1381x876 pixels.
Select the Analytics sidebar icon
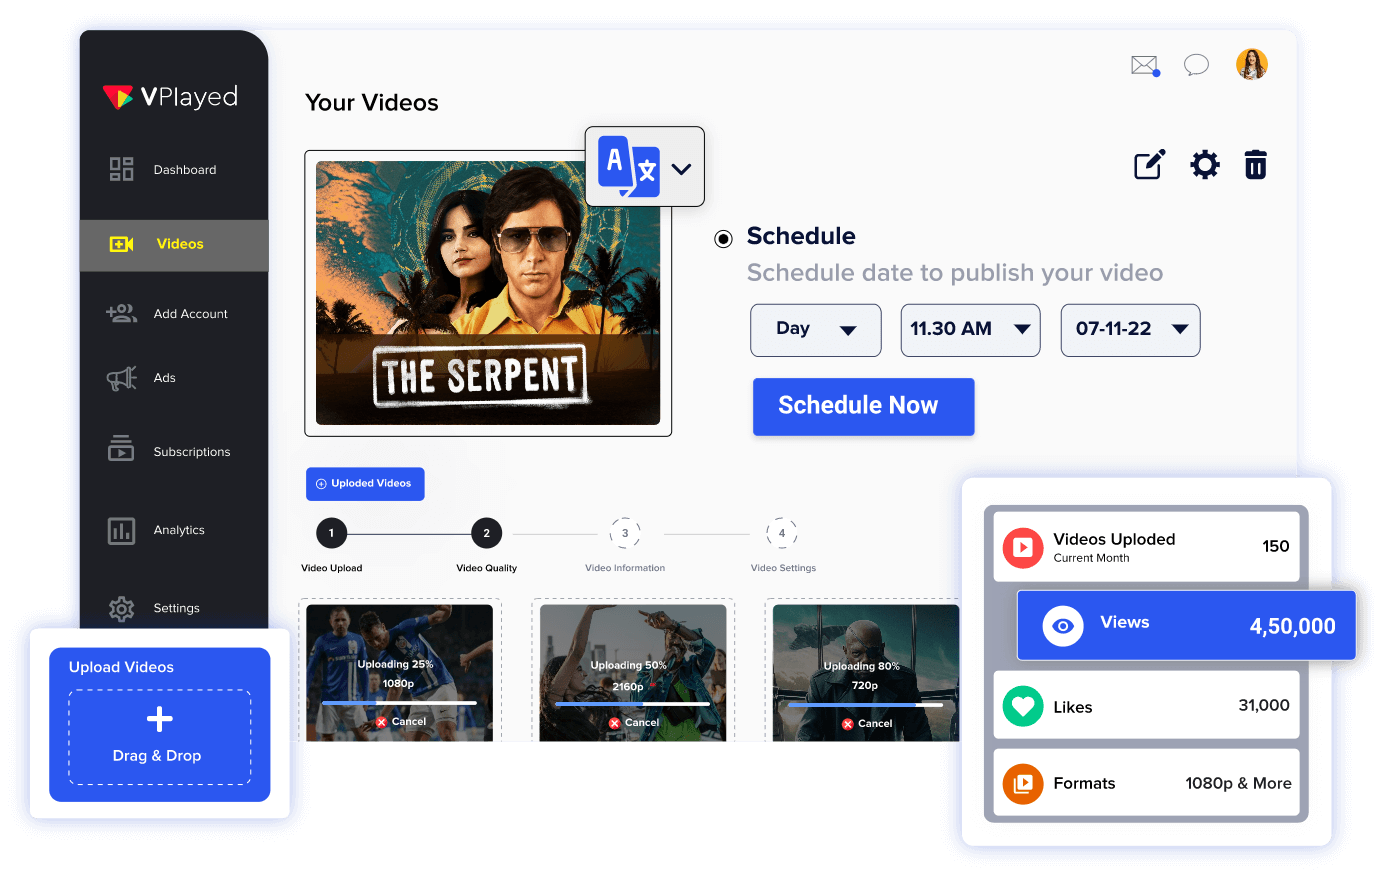121,530
